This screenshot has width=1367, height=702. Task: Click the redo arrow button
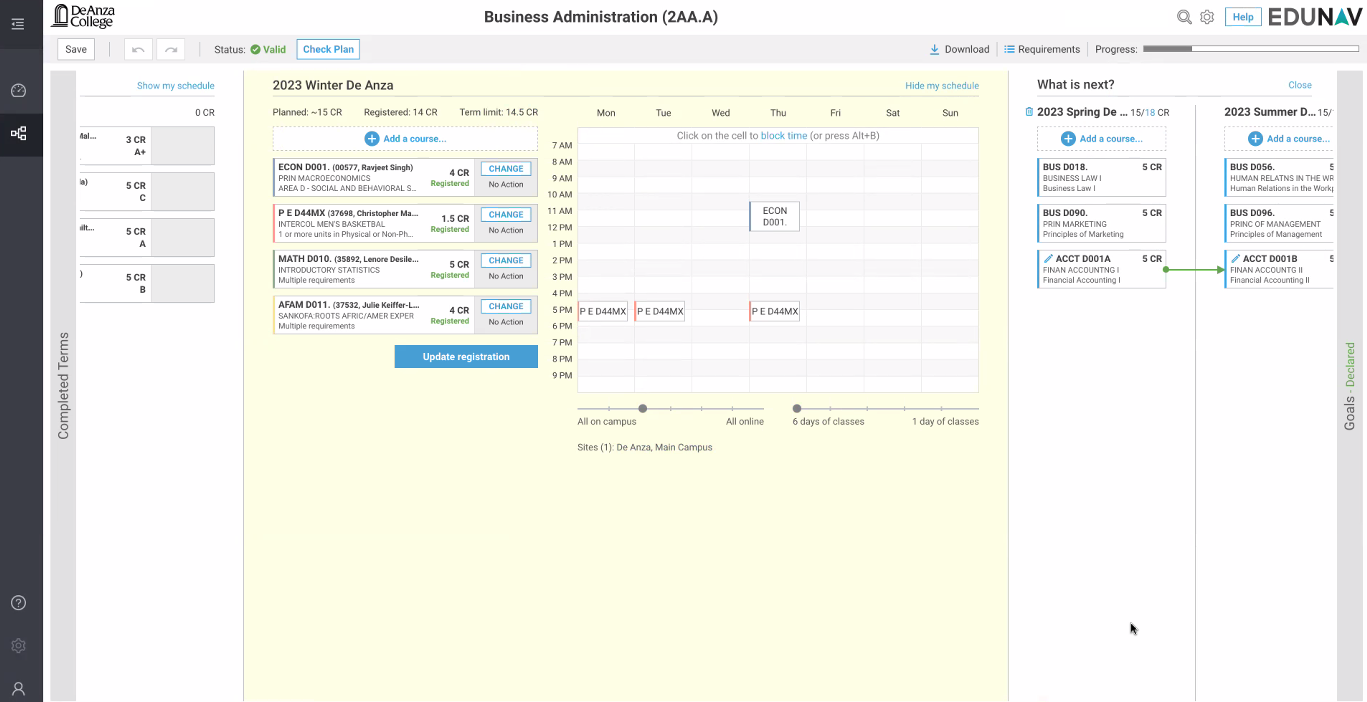[171, 49]
